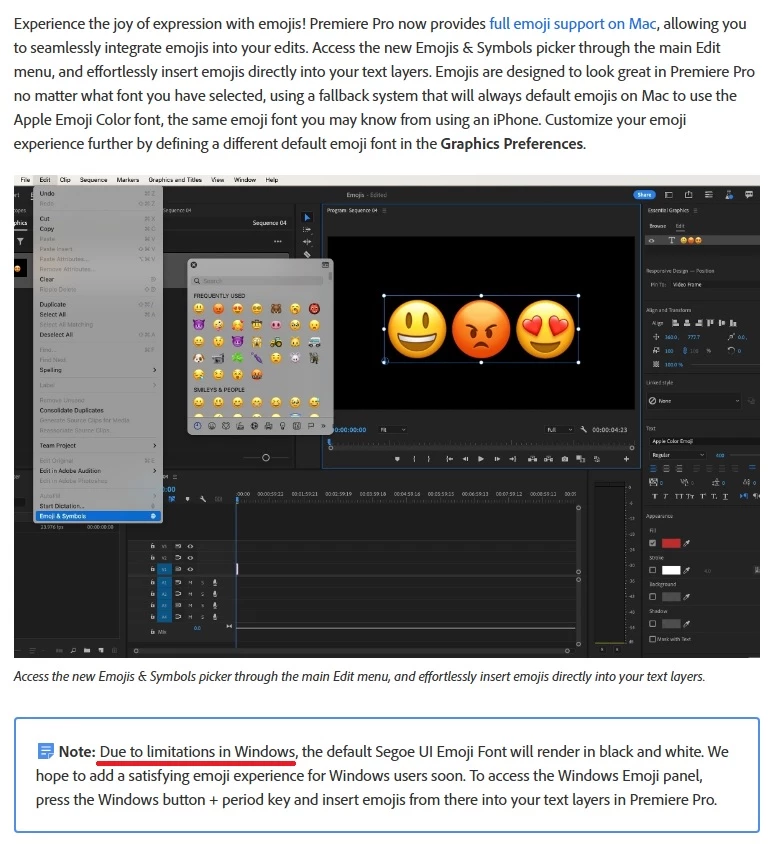Viewport: 779px width, 844px height.
Task: Choose Select All in the Edit menu
Action: click(98, 314)
